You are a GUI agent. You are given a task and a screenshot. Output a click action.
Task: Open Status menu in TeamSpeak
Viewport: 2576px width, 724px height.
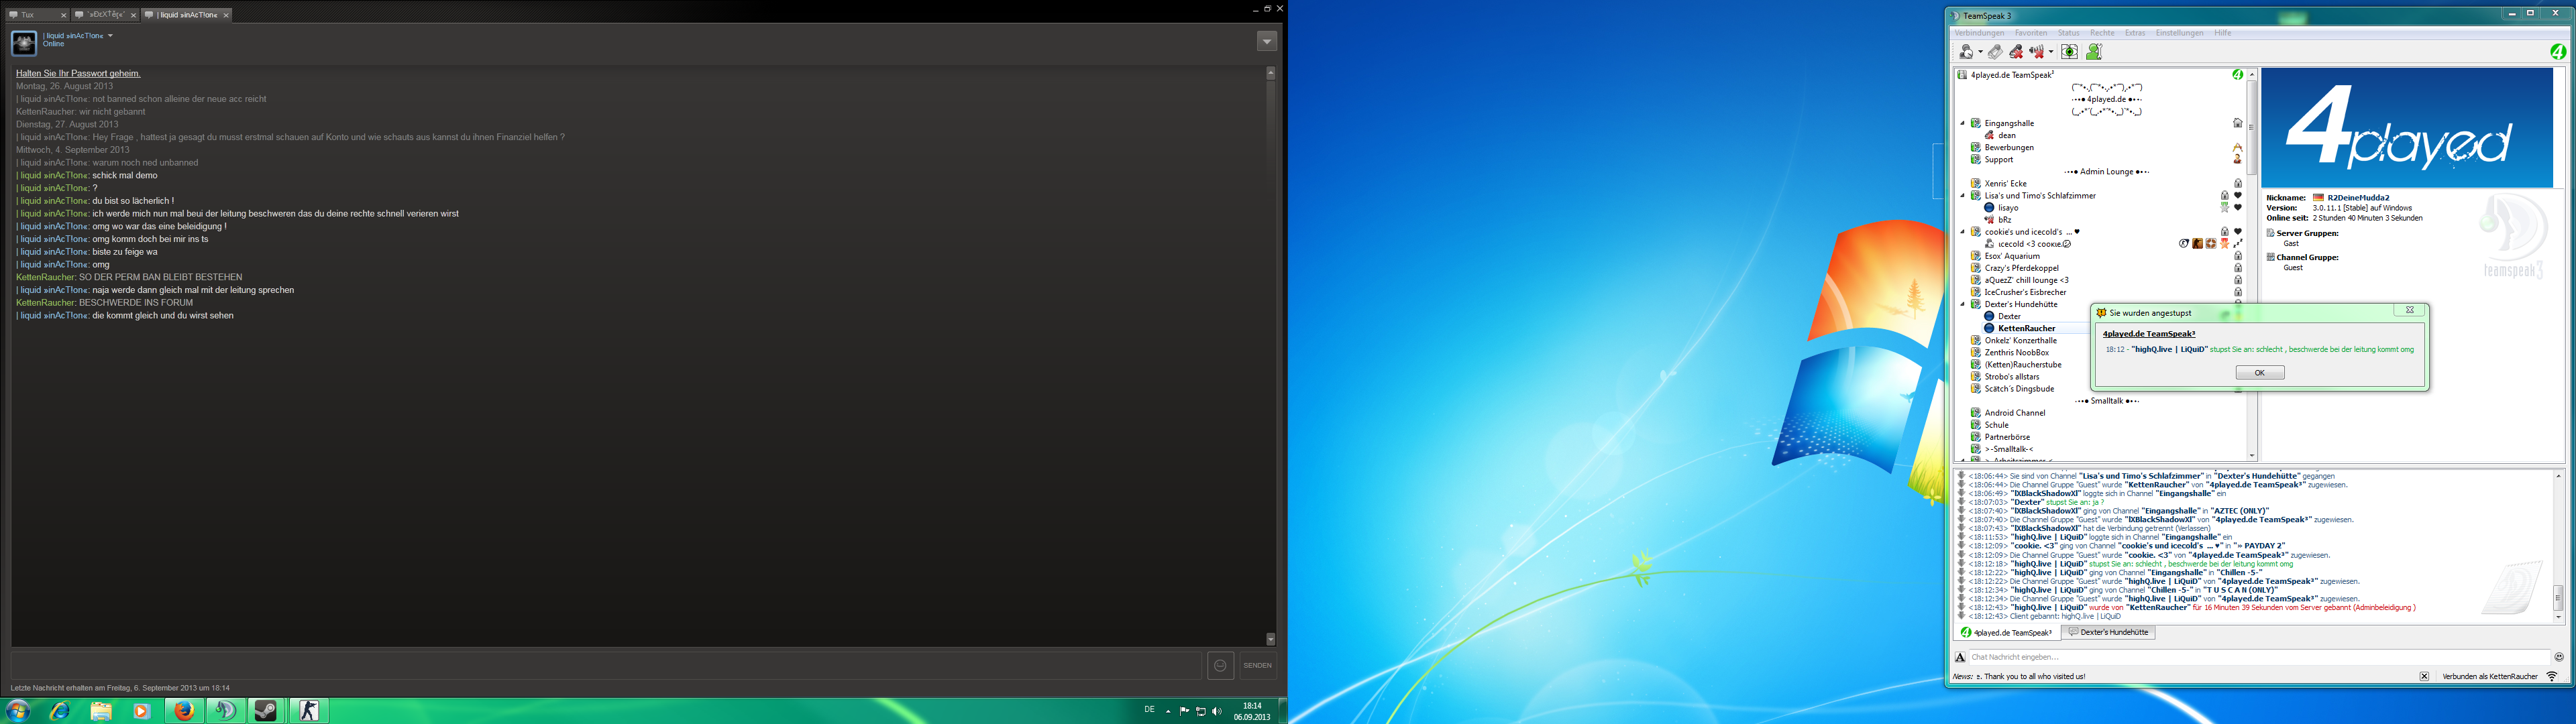tap(2068, 33)
